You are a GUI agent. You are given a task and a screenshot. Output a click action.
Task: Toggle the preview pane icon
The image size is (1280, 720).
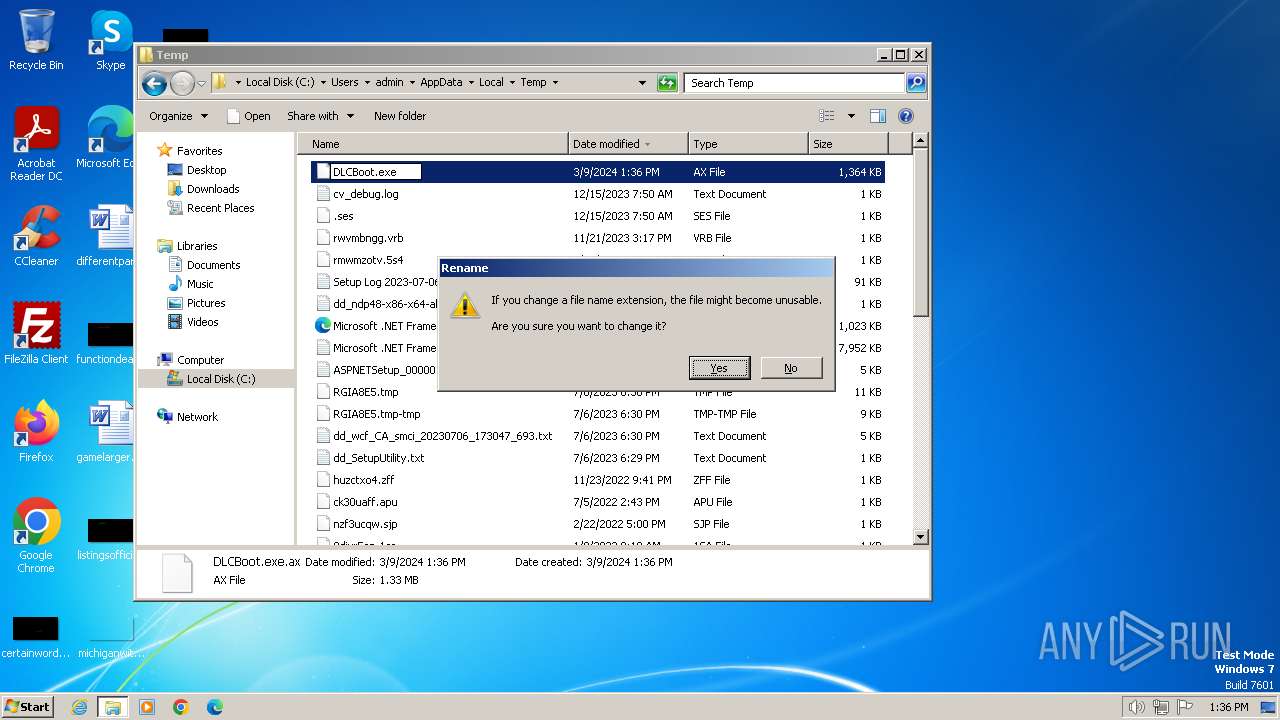[x=877, y=116]
